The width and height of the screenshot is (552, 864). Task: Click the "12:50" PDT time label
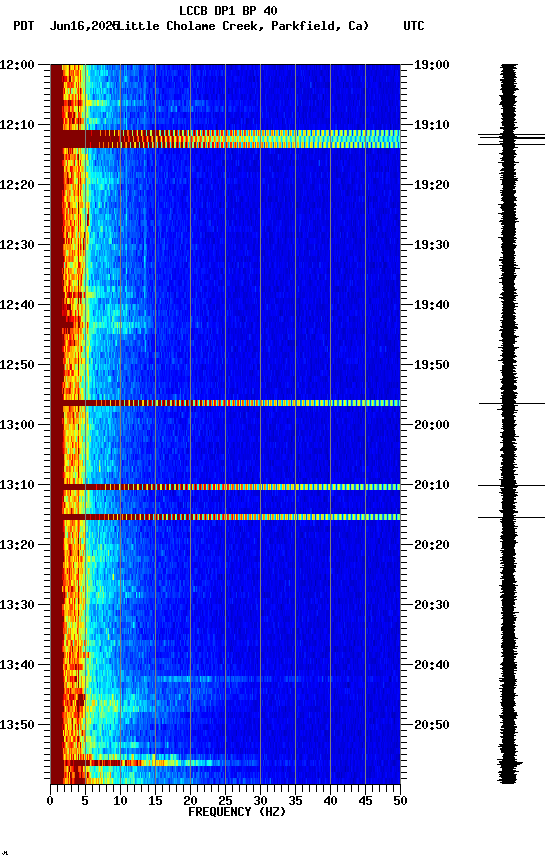pyautogui.click(x=17, y=365)
